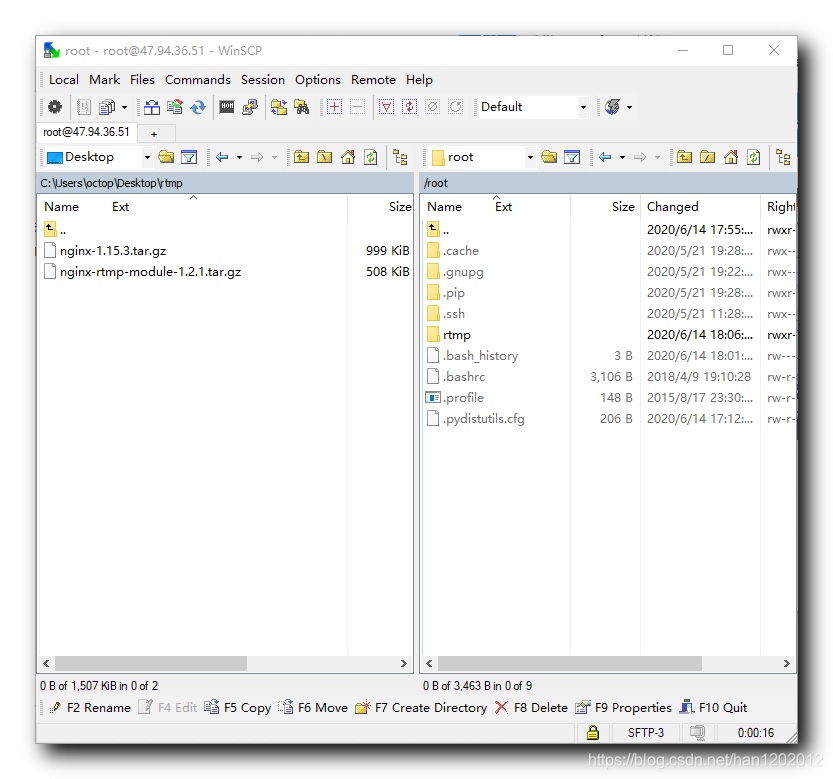Toggle the remote panel directory tree

coord(783,157)
